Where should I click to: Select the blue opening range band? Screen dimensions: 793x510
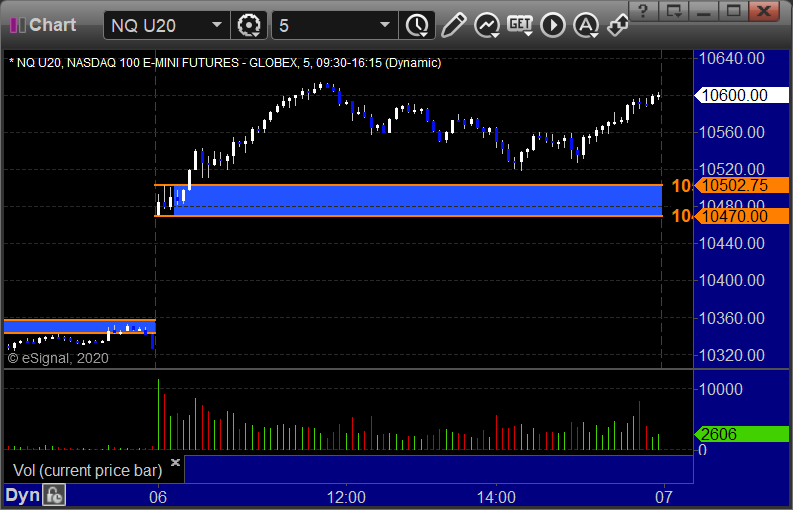tap(418, 201)
